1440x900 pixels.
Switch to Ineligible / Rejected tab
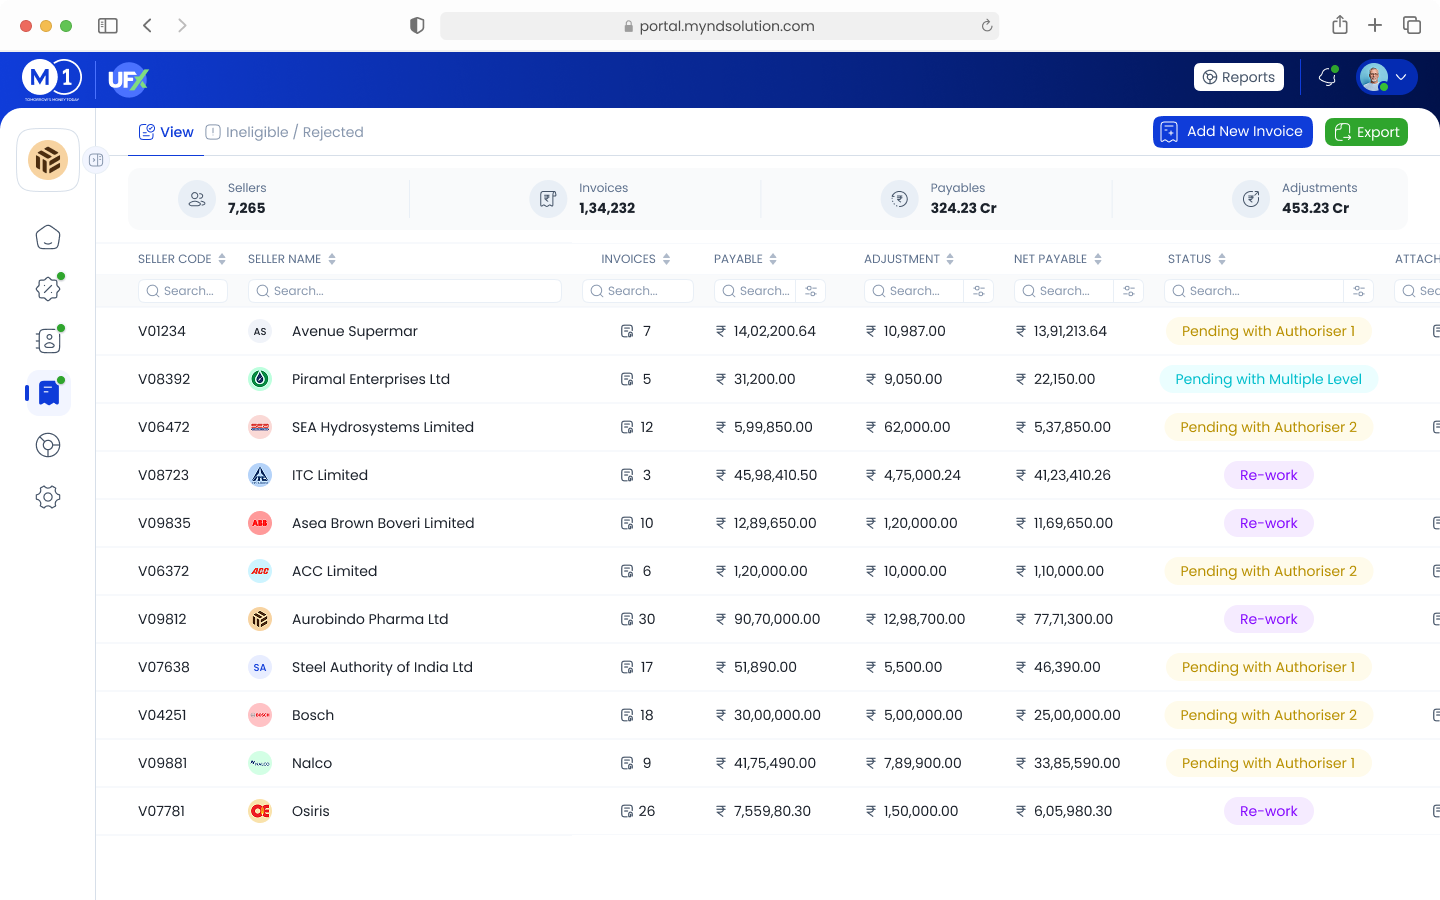tap(284, 132)
